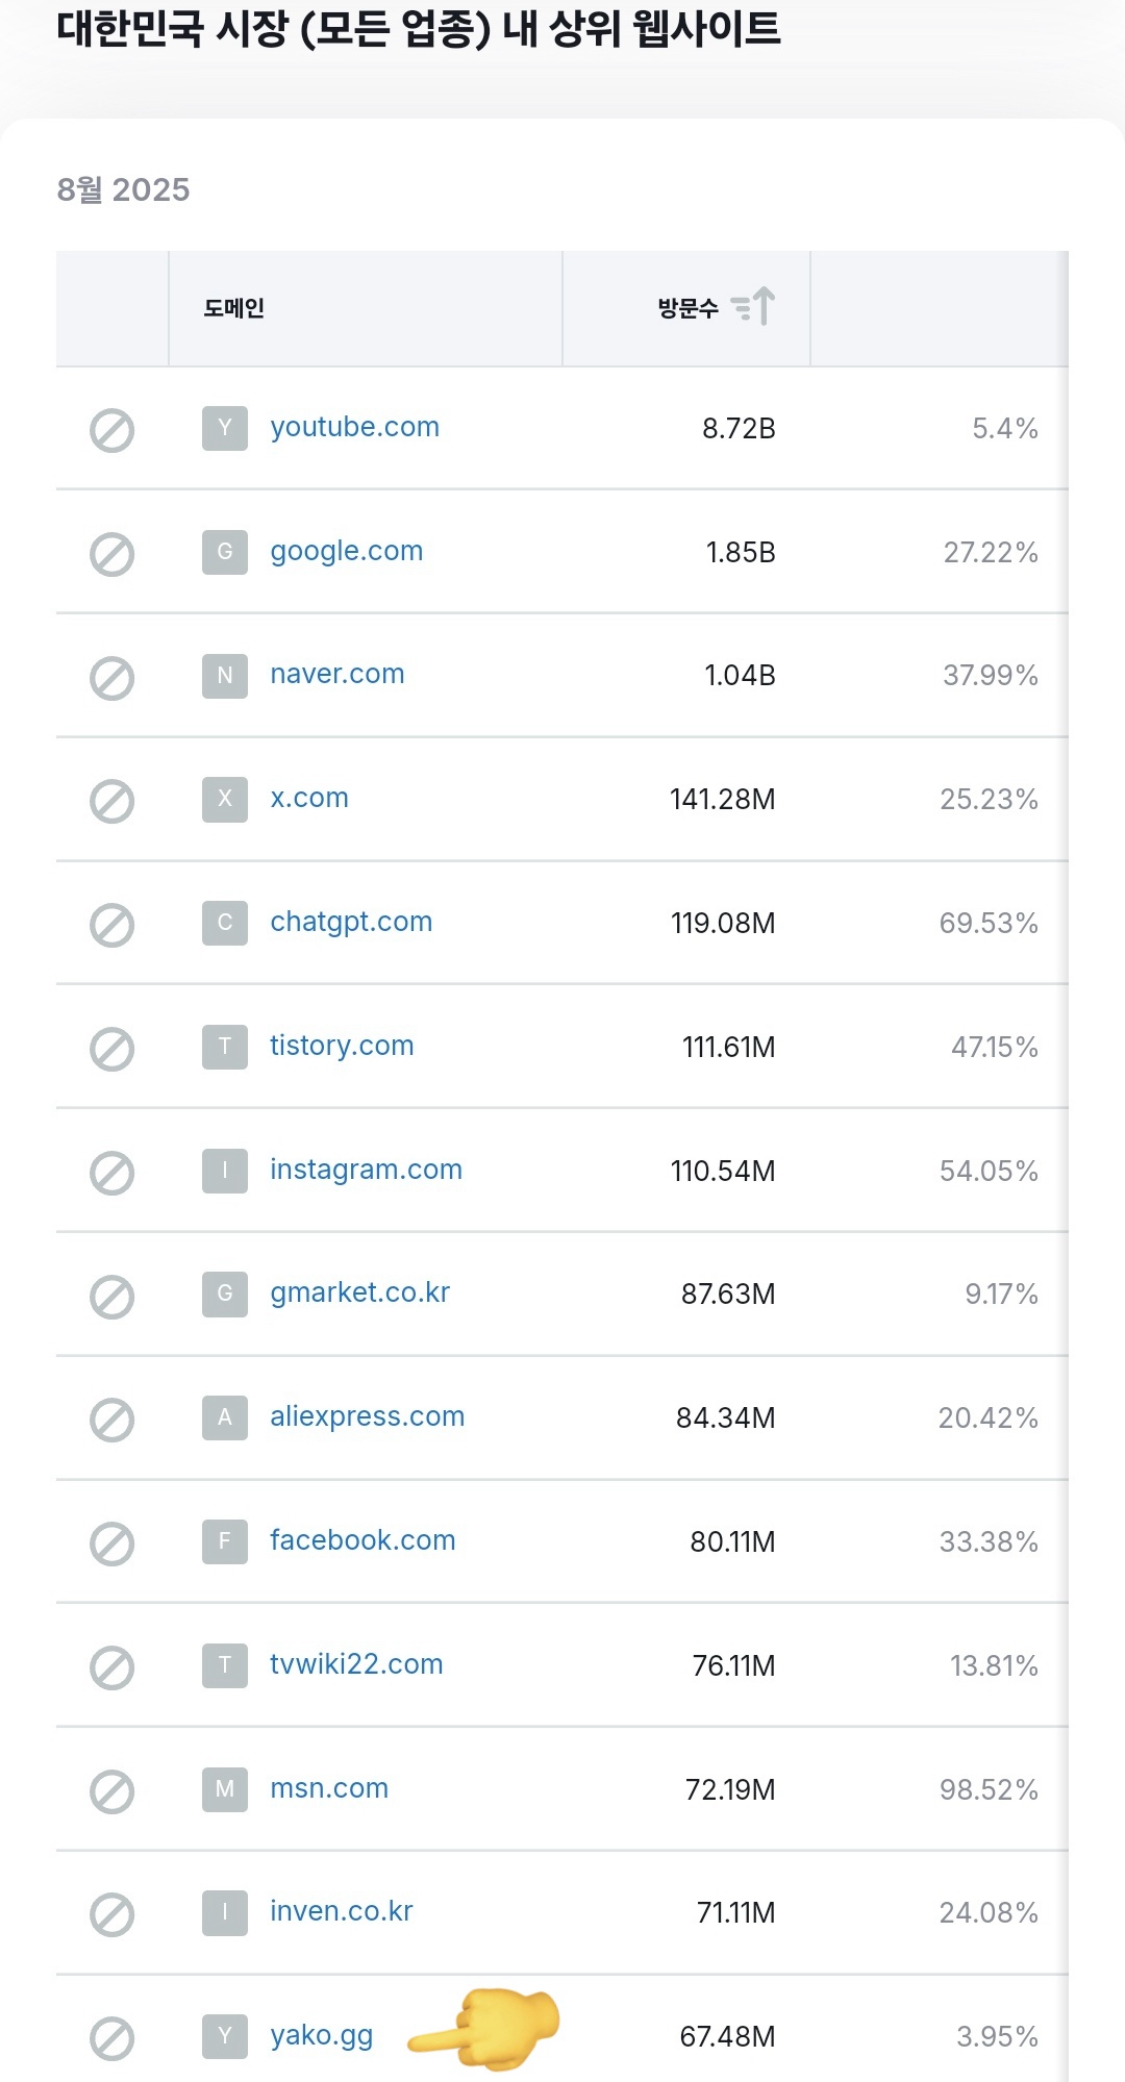Click the aliexpress.com A favicon icon
This screenshot has width=1125, height=2082.
tap(225, 1417)
